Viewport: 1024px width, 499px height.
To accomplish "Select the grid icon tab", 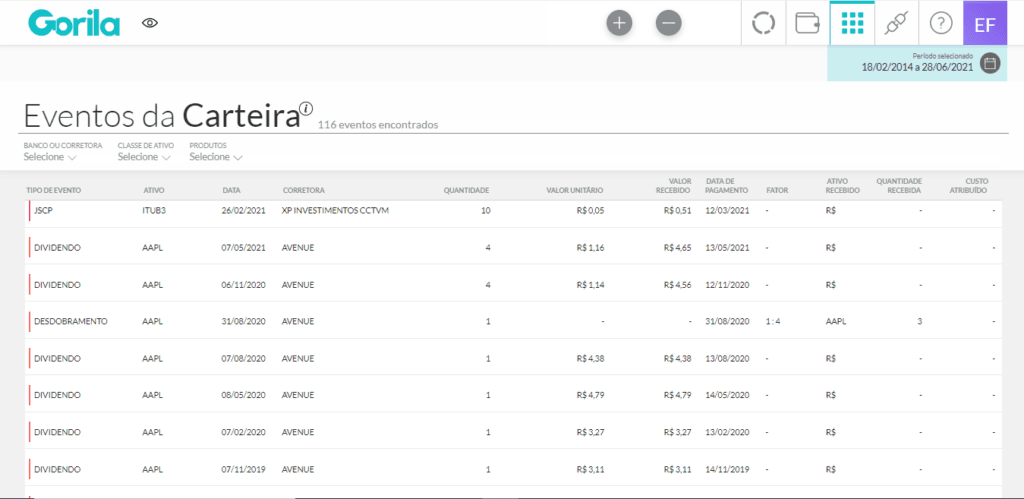I will pyautogui.click(x=852, y=23).
